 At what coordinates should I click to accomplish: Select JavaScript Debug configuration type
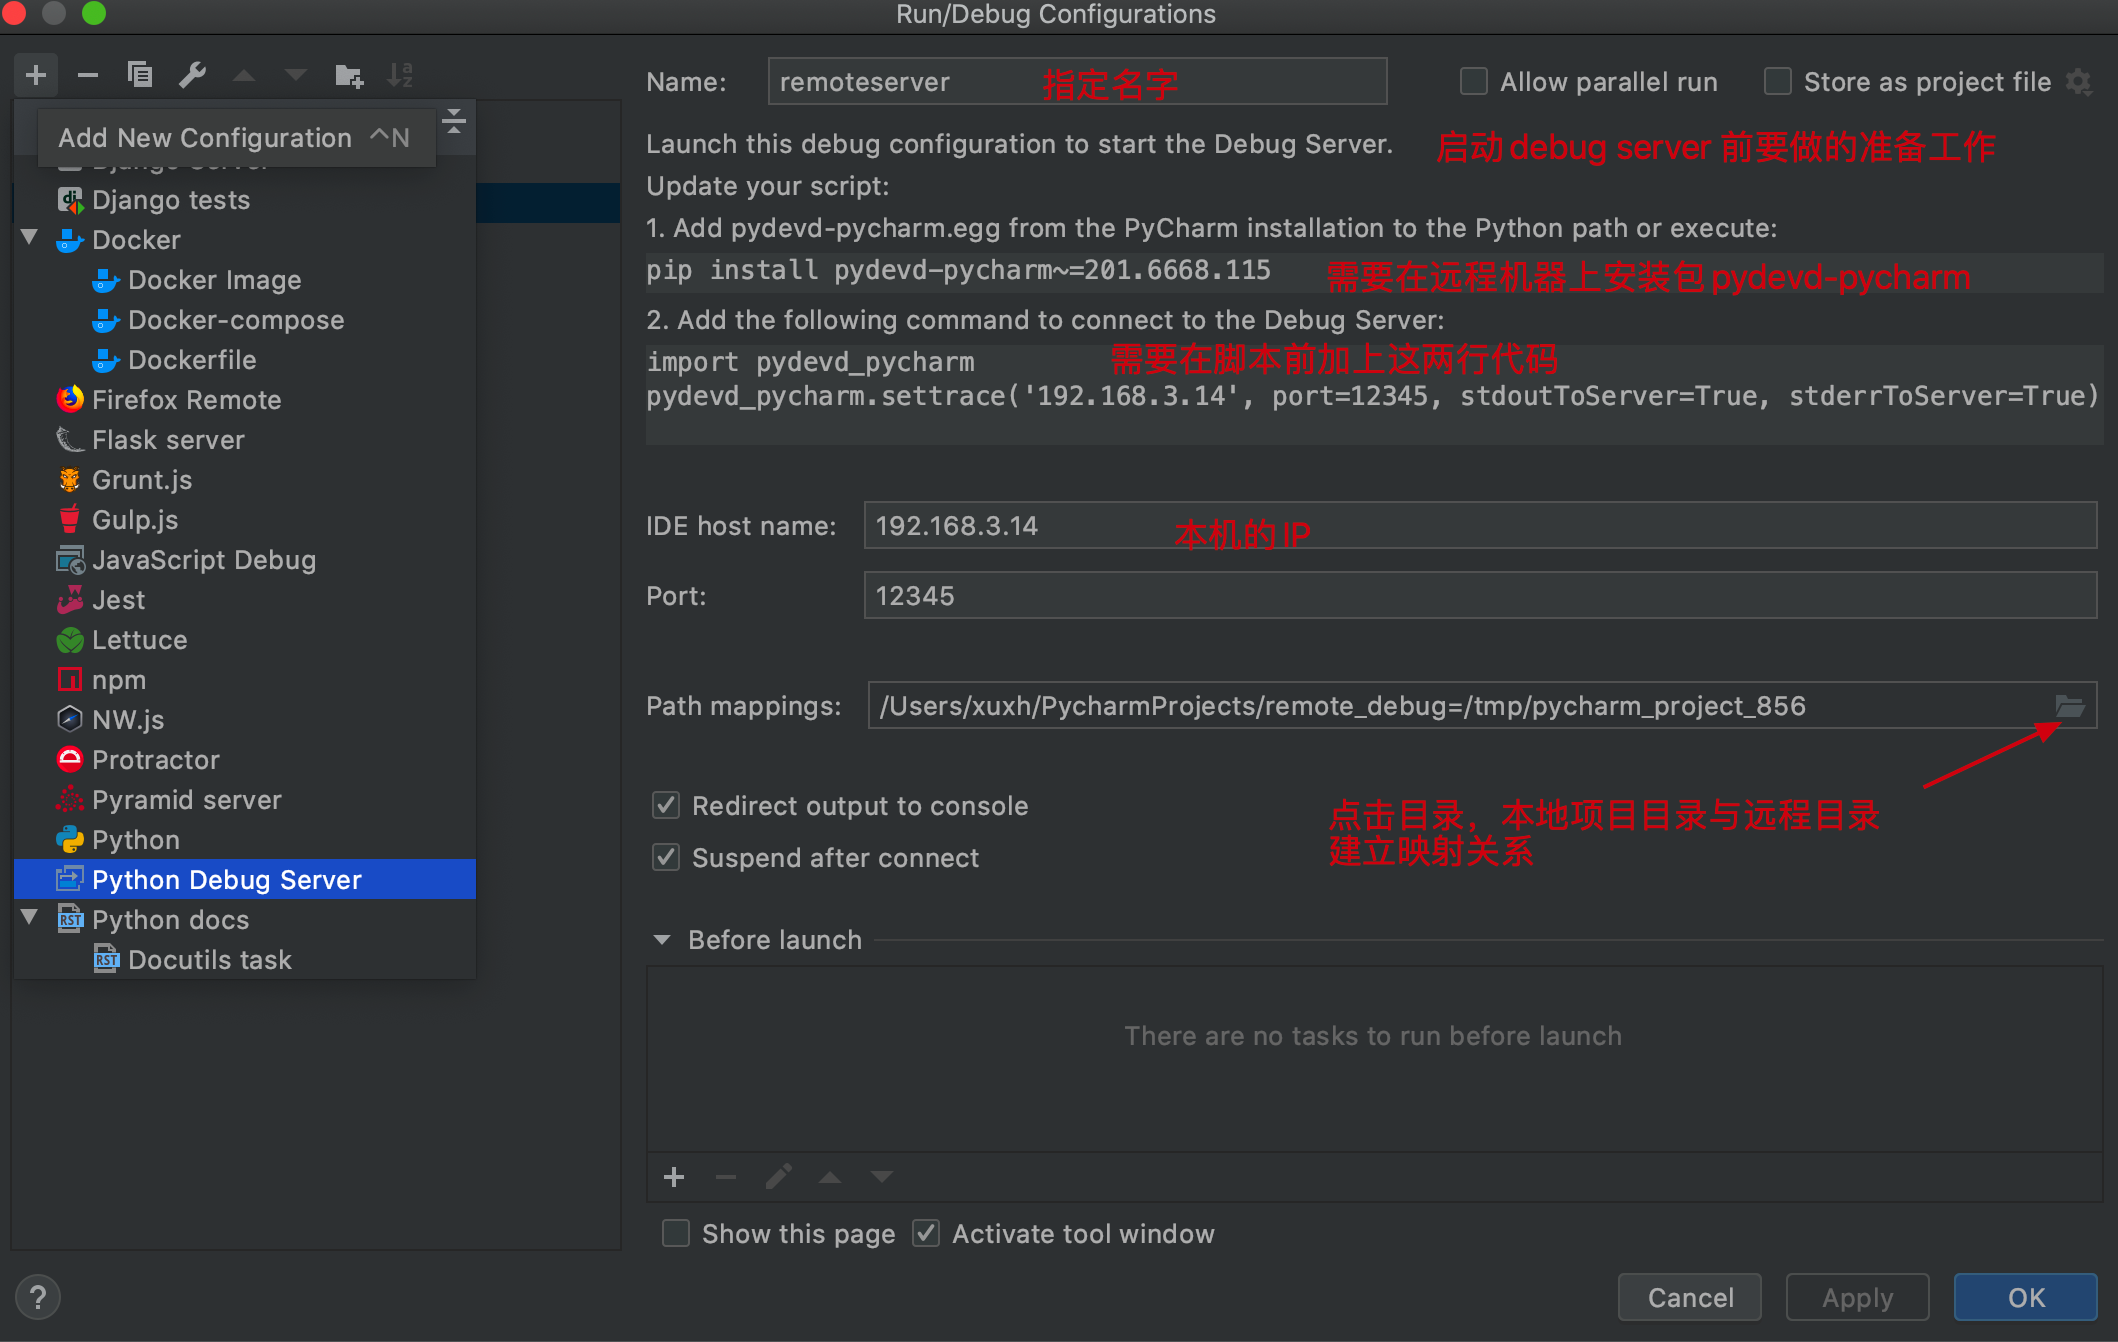245,560
